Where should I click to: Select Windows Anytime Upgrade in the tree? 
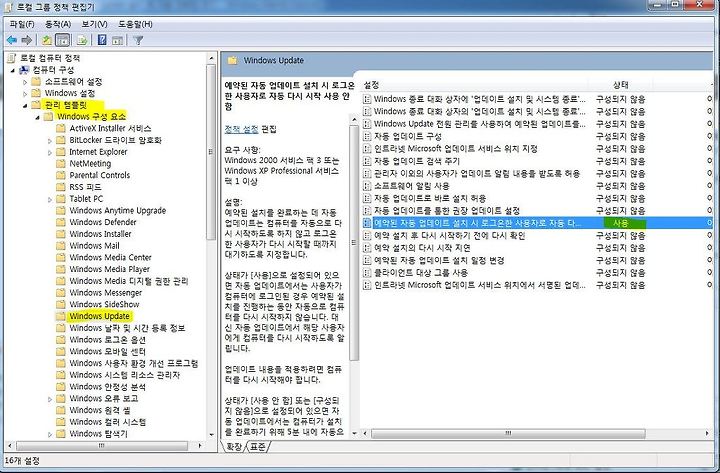(118, 210)
